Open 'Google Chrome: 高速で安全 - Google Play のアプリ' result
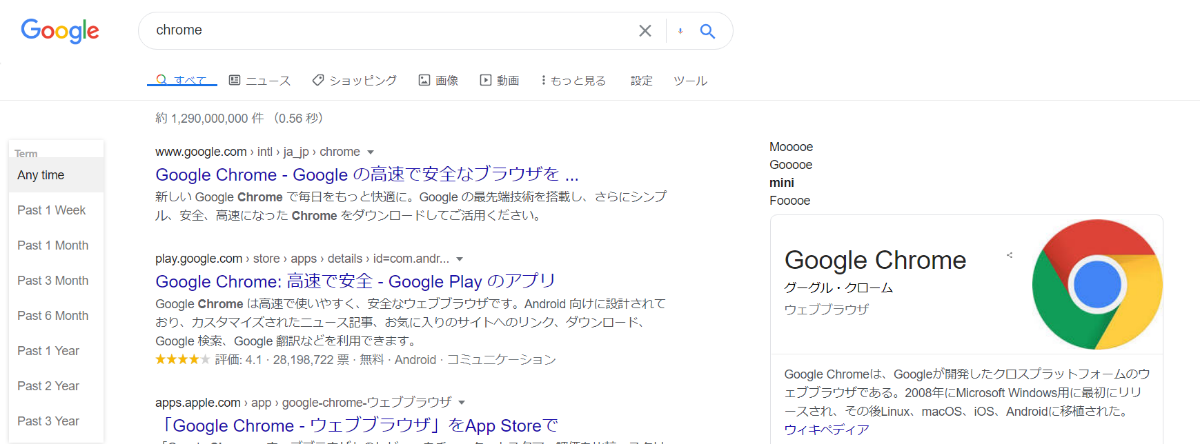 (x=355, y=280)
